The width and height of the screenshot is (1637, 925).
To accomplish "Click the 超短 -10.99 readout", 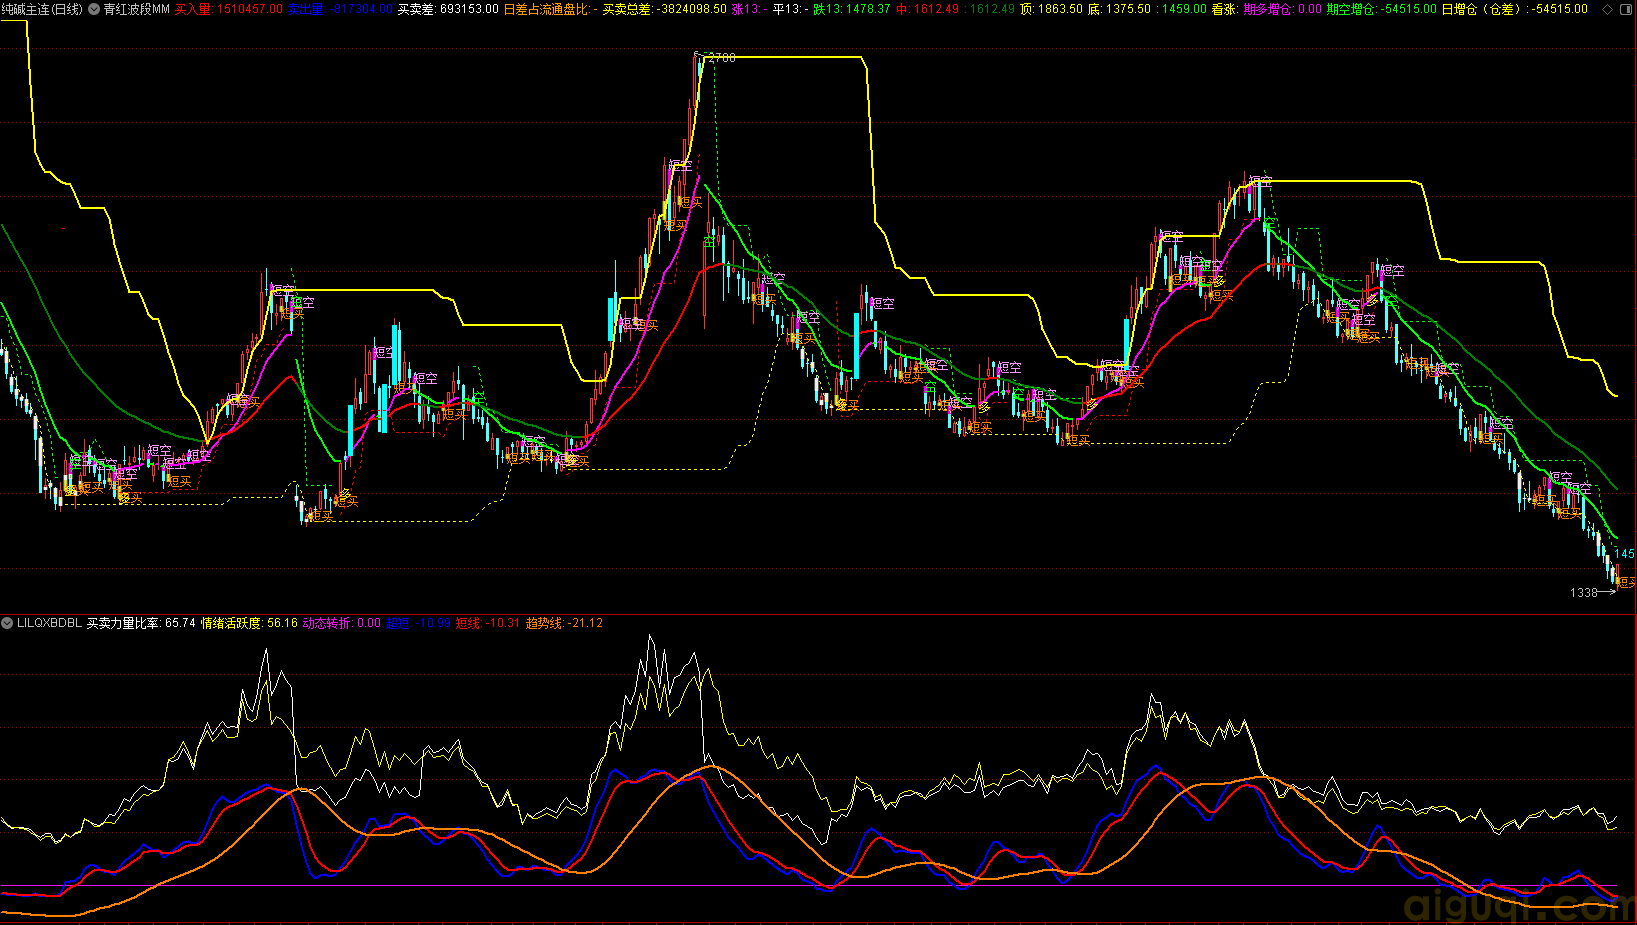I will coord(418,623).
